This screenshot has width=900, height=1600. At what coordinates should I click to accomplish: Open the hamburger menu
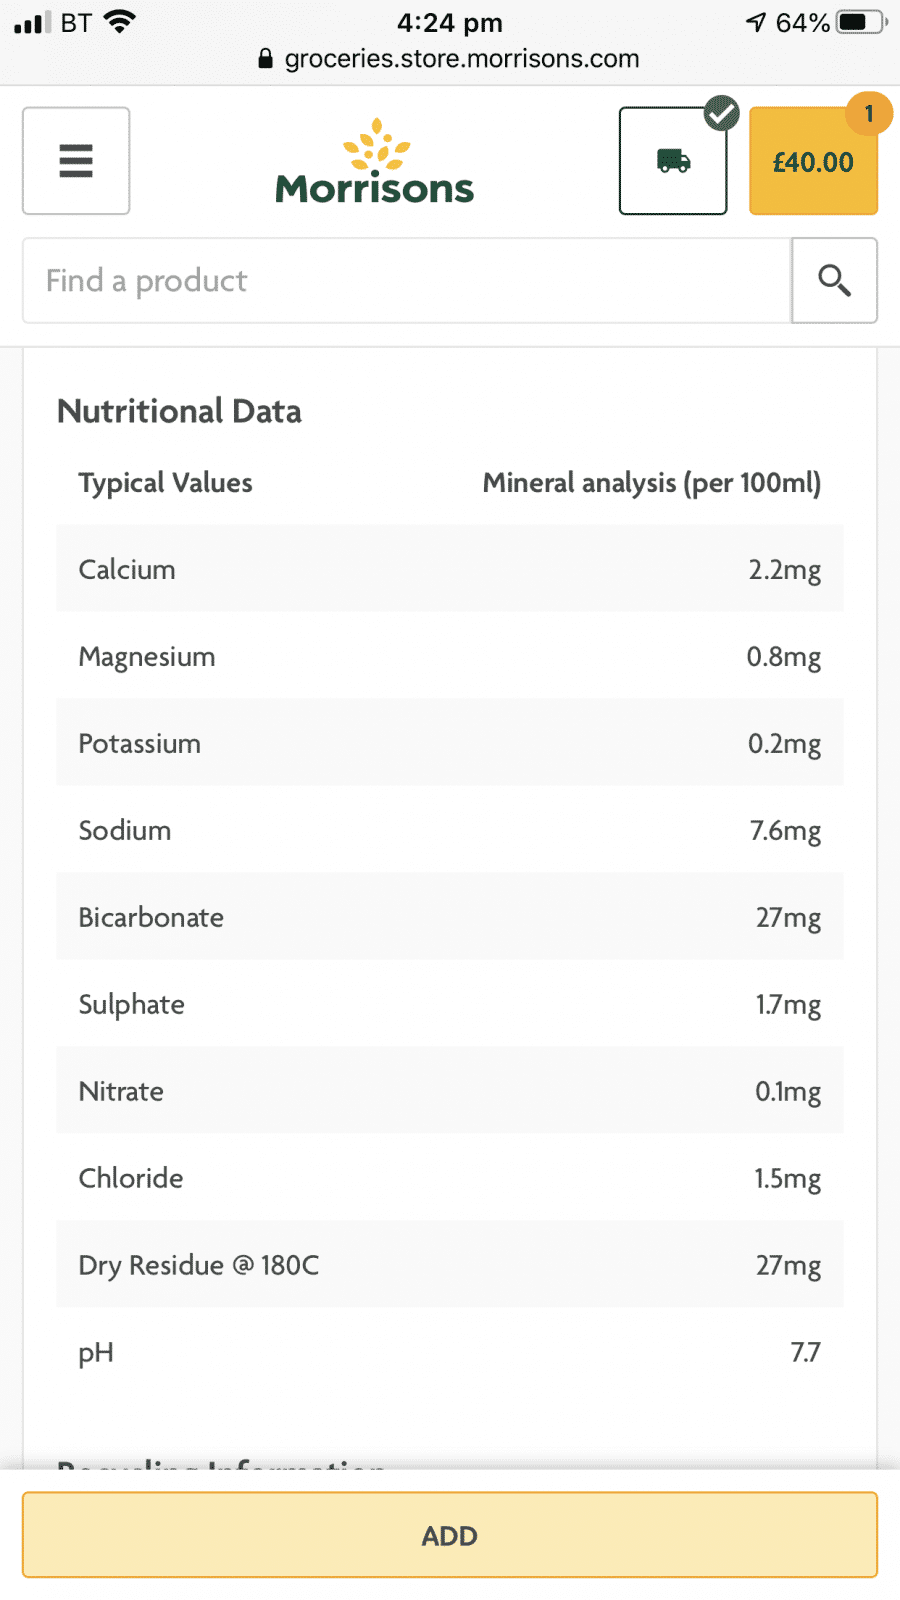(76, 161)
